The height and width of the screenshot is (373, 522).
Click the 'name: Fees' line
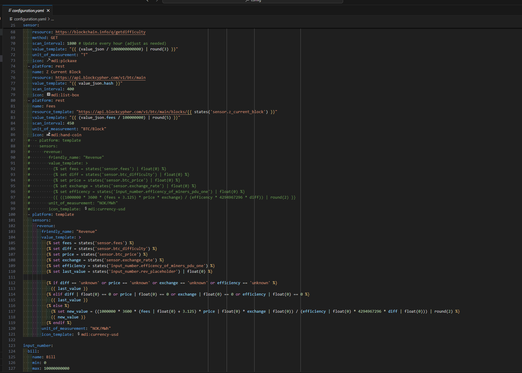[44, 106]
